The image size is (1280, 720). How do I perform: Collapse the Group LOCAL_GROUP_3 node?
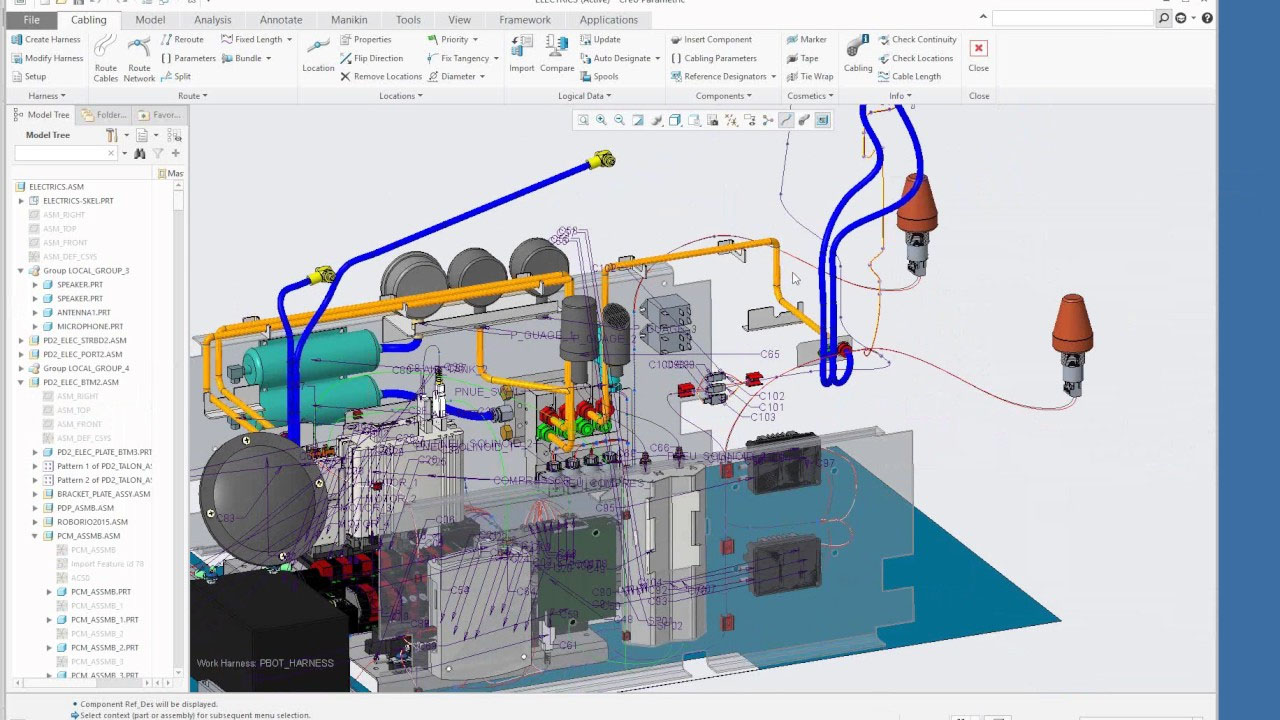[x=21, y=271]
